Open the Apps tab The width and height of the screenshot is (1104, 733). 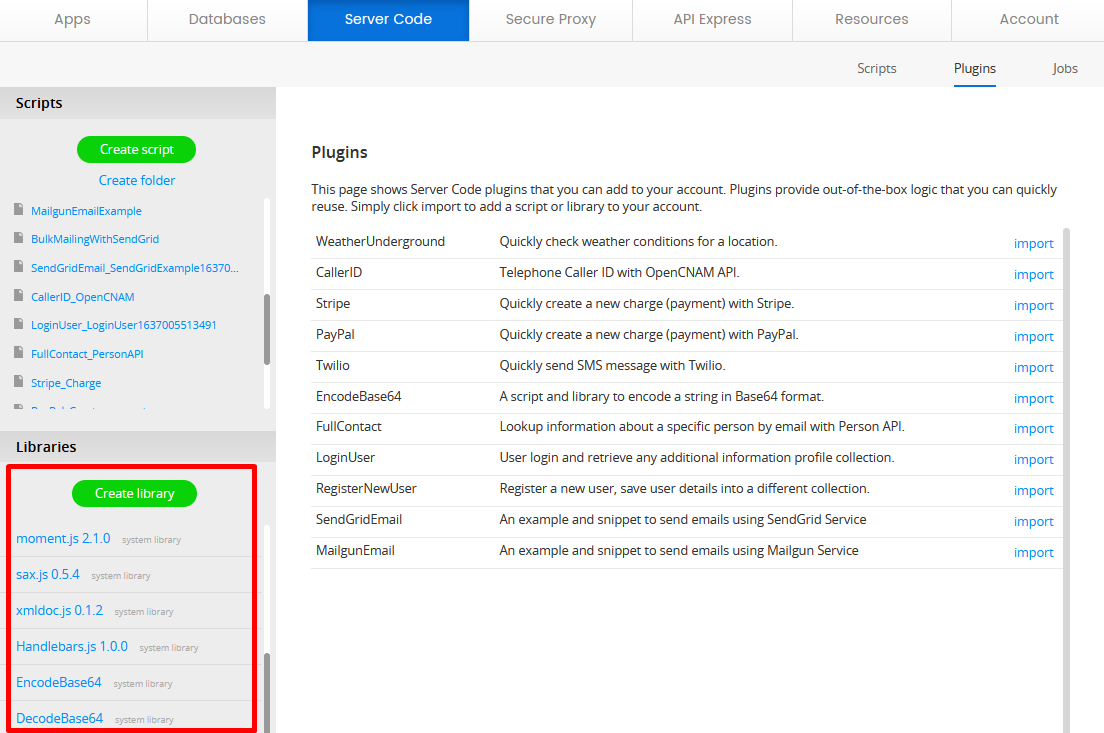(x=73, y=20)
